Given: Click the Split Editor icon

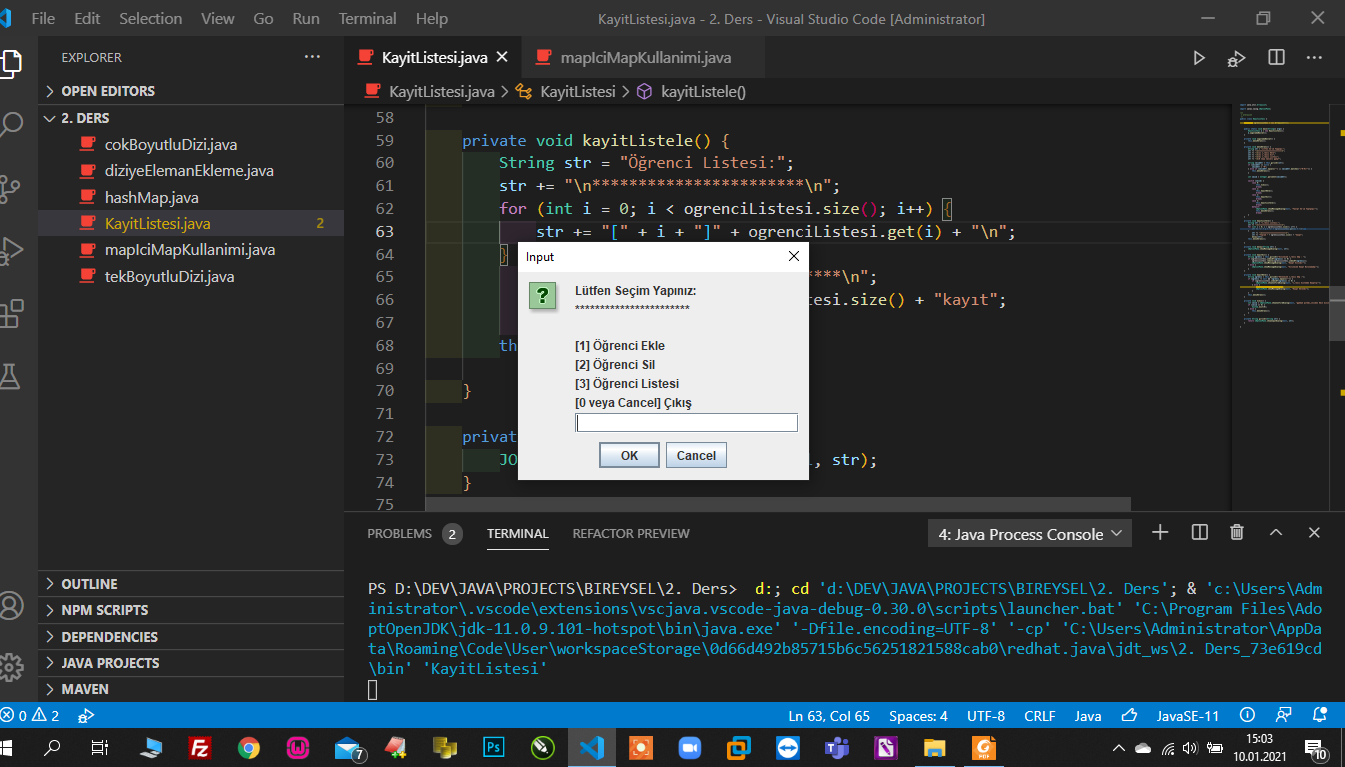Looking at the screenshot, I should (1276, 58).
